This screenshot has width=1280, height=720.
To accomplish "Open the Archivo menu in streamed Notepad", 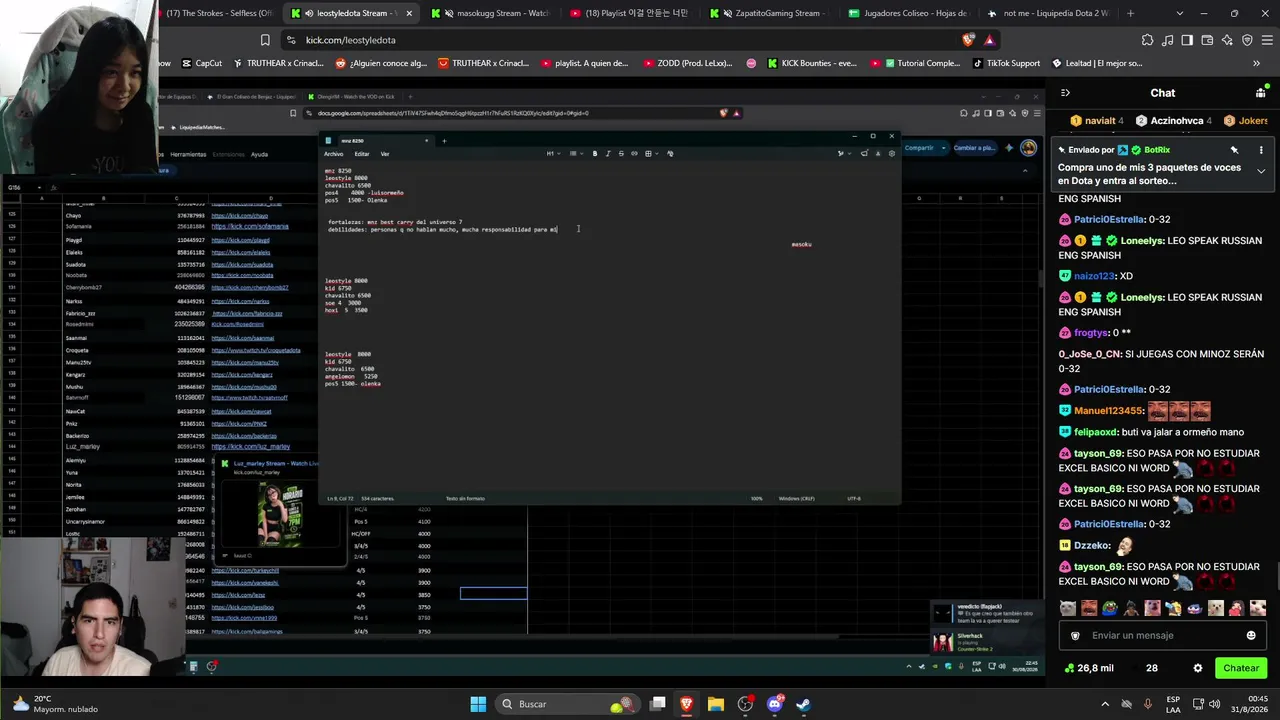I will point(333,154).
